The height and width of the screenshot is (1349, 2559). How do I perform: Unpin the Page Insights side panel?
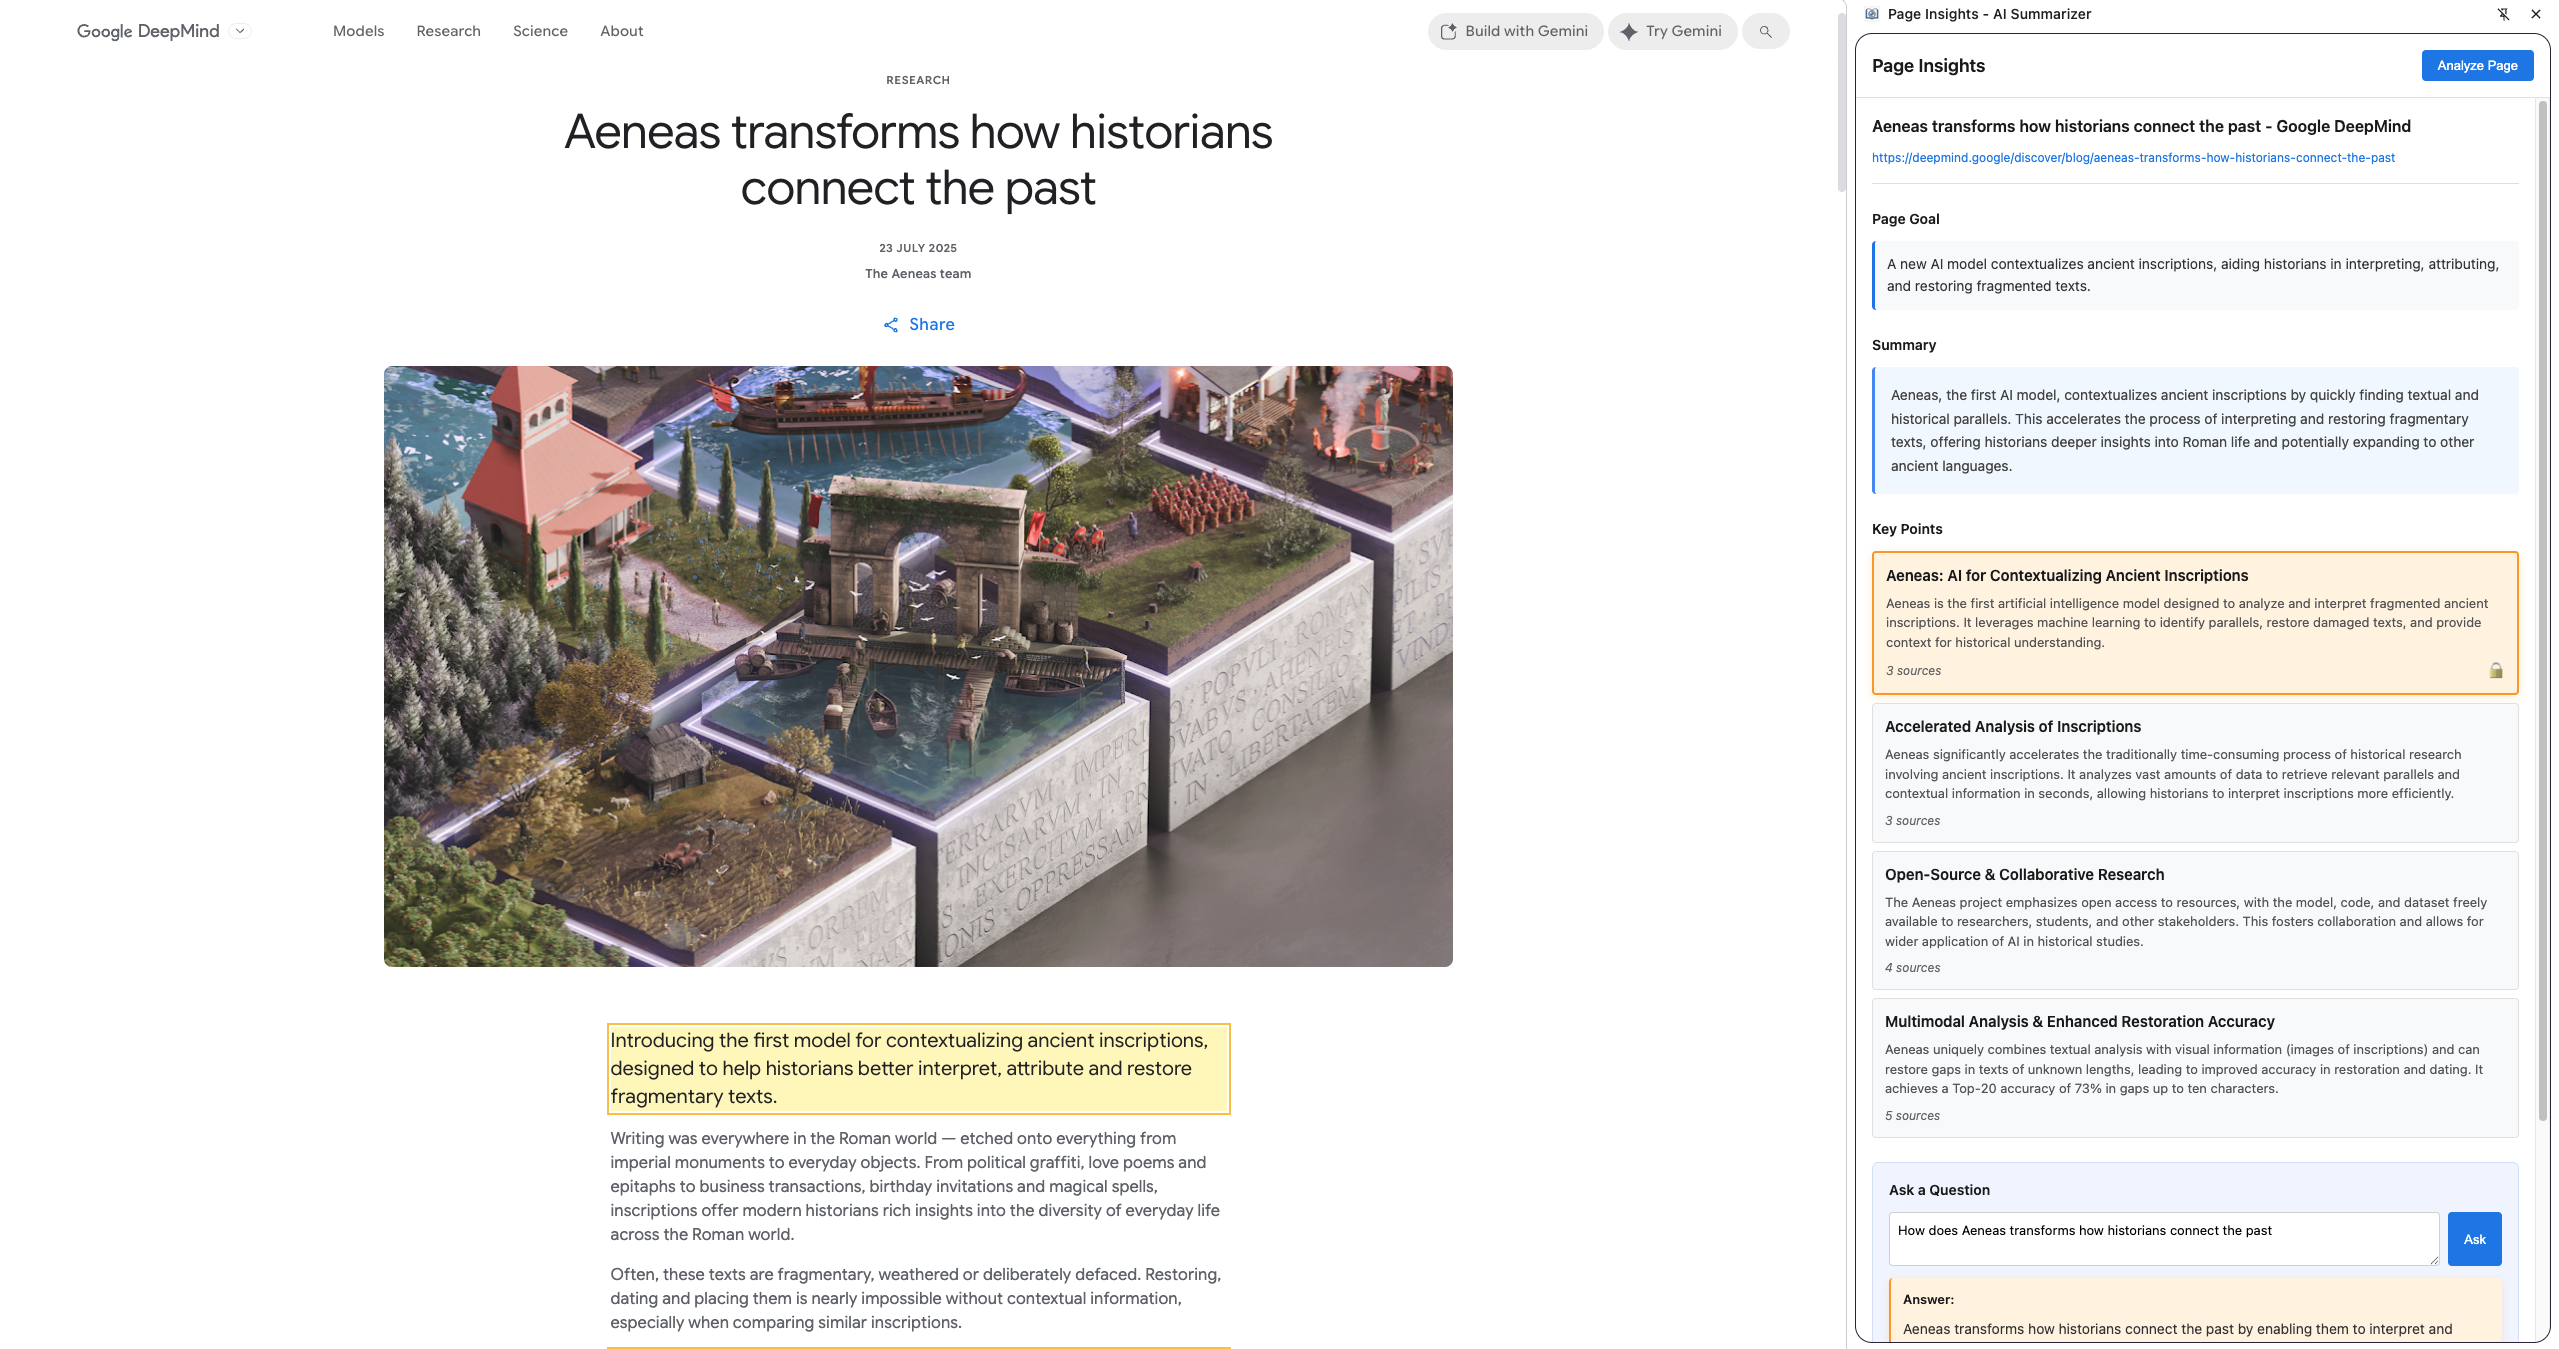point(2503,14)
